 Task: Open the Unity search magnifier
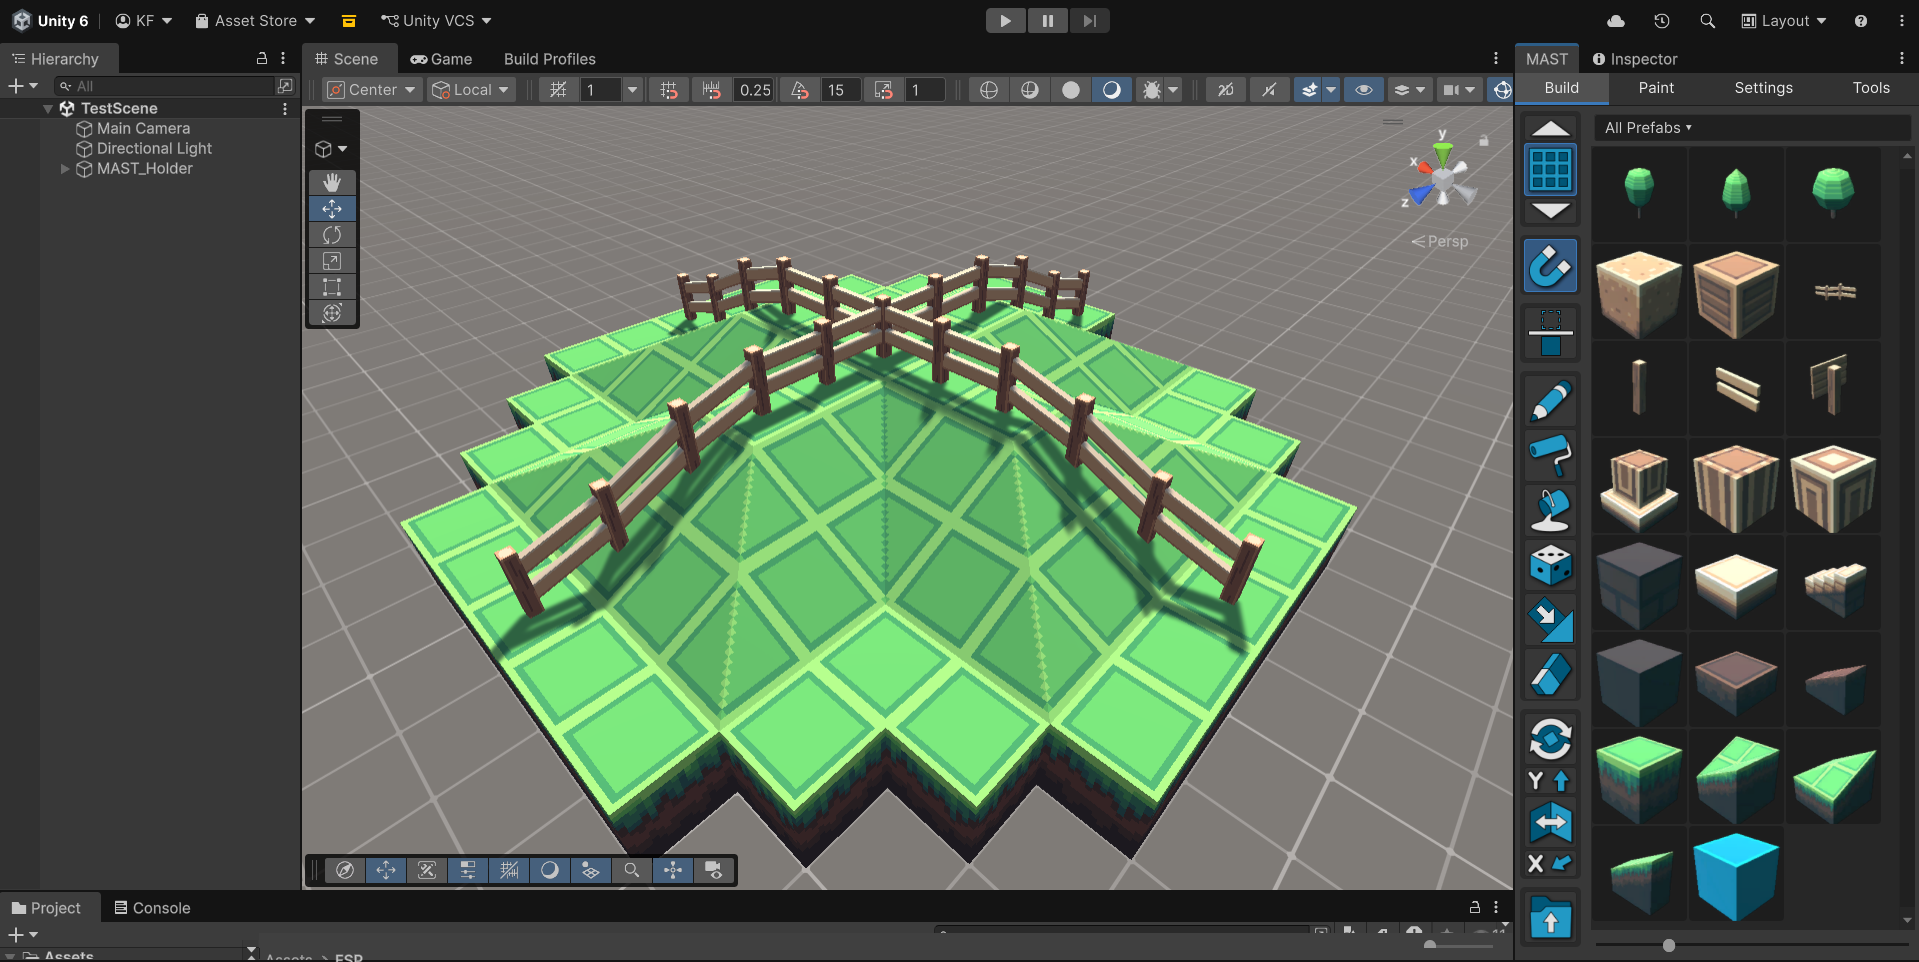(1707, 21)
